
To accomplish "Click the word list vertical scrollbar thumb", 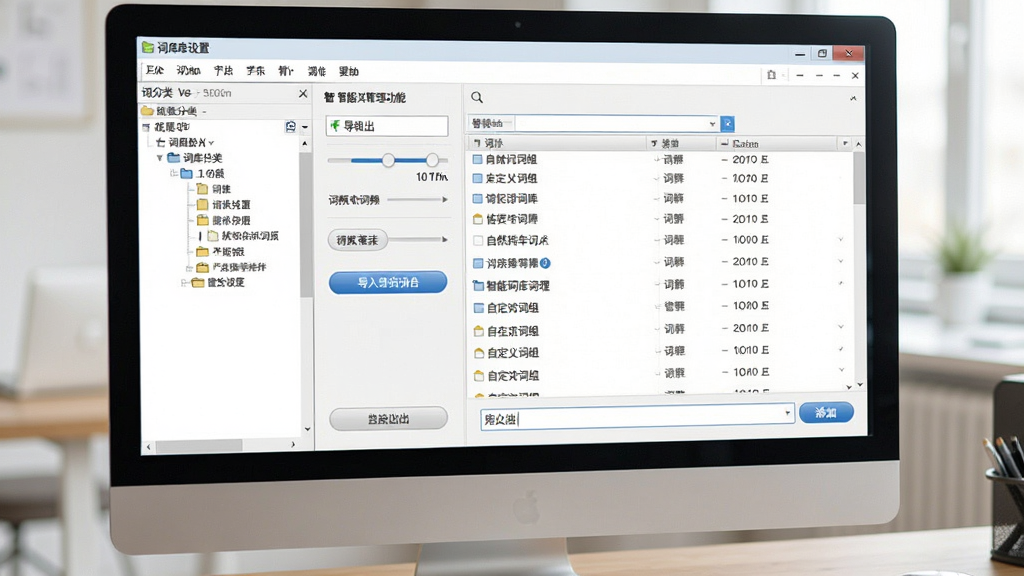I will click(859, 178).
